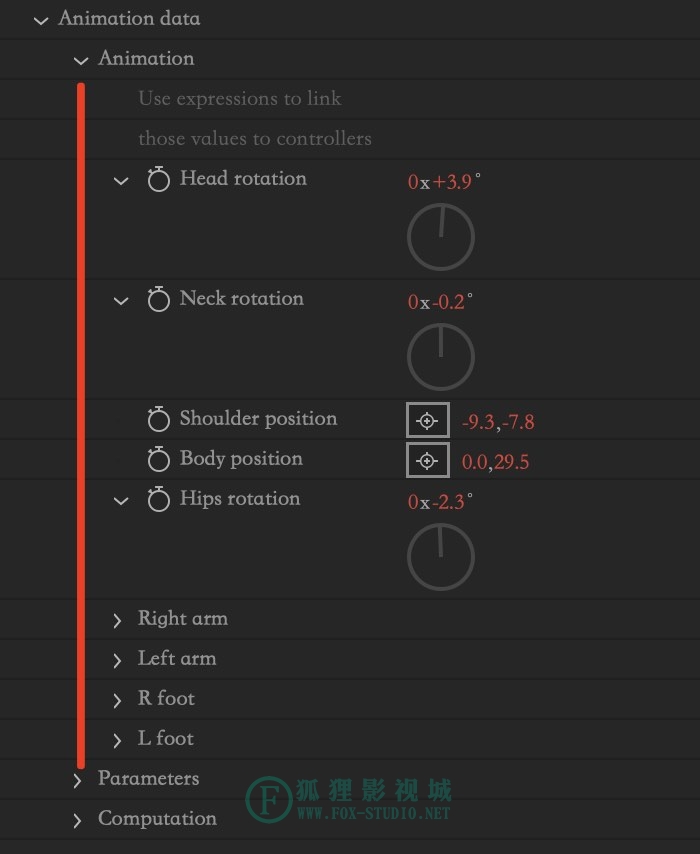Expand the Right arm group
Image resolution: width=700 pixels, height=854 pixels.
(x=117, y=620)
